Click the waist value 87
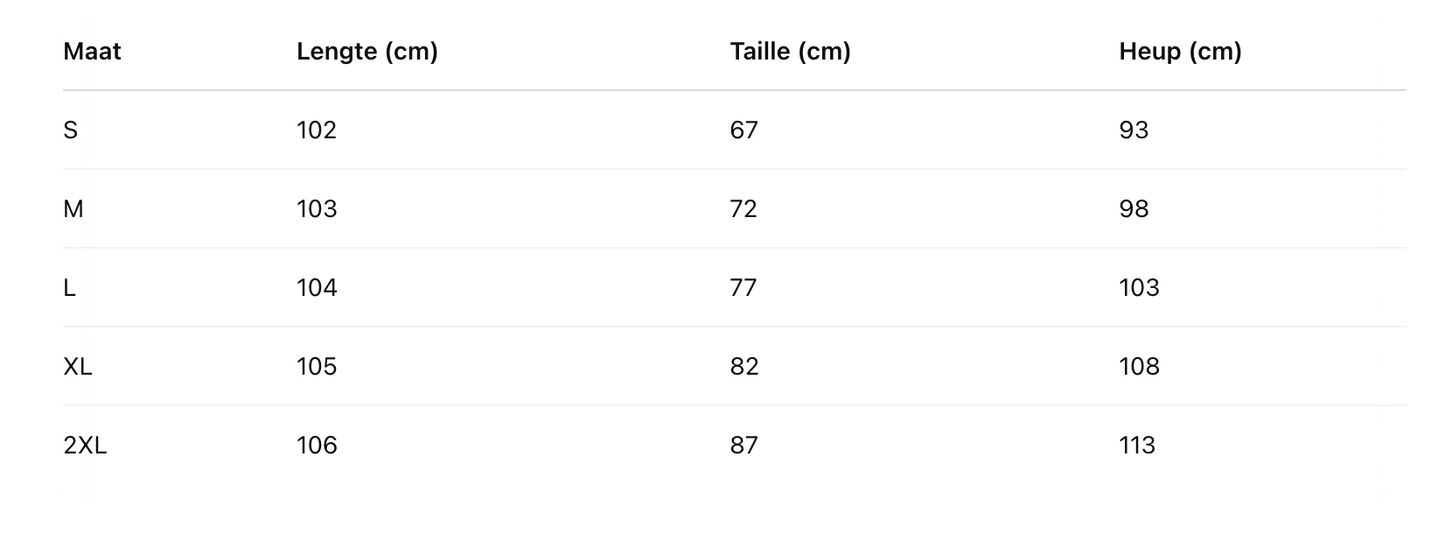The image size is (1445, 548). coord(744,445)
